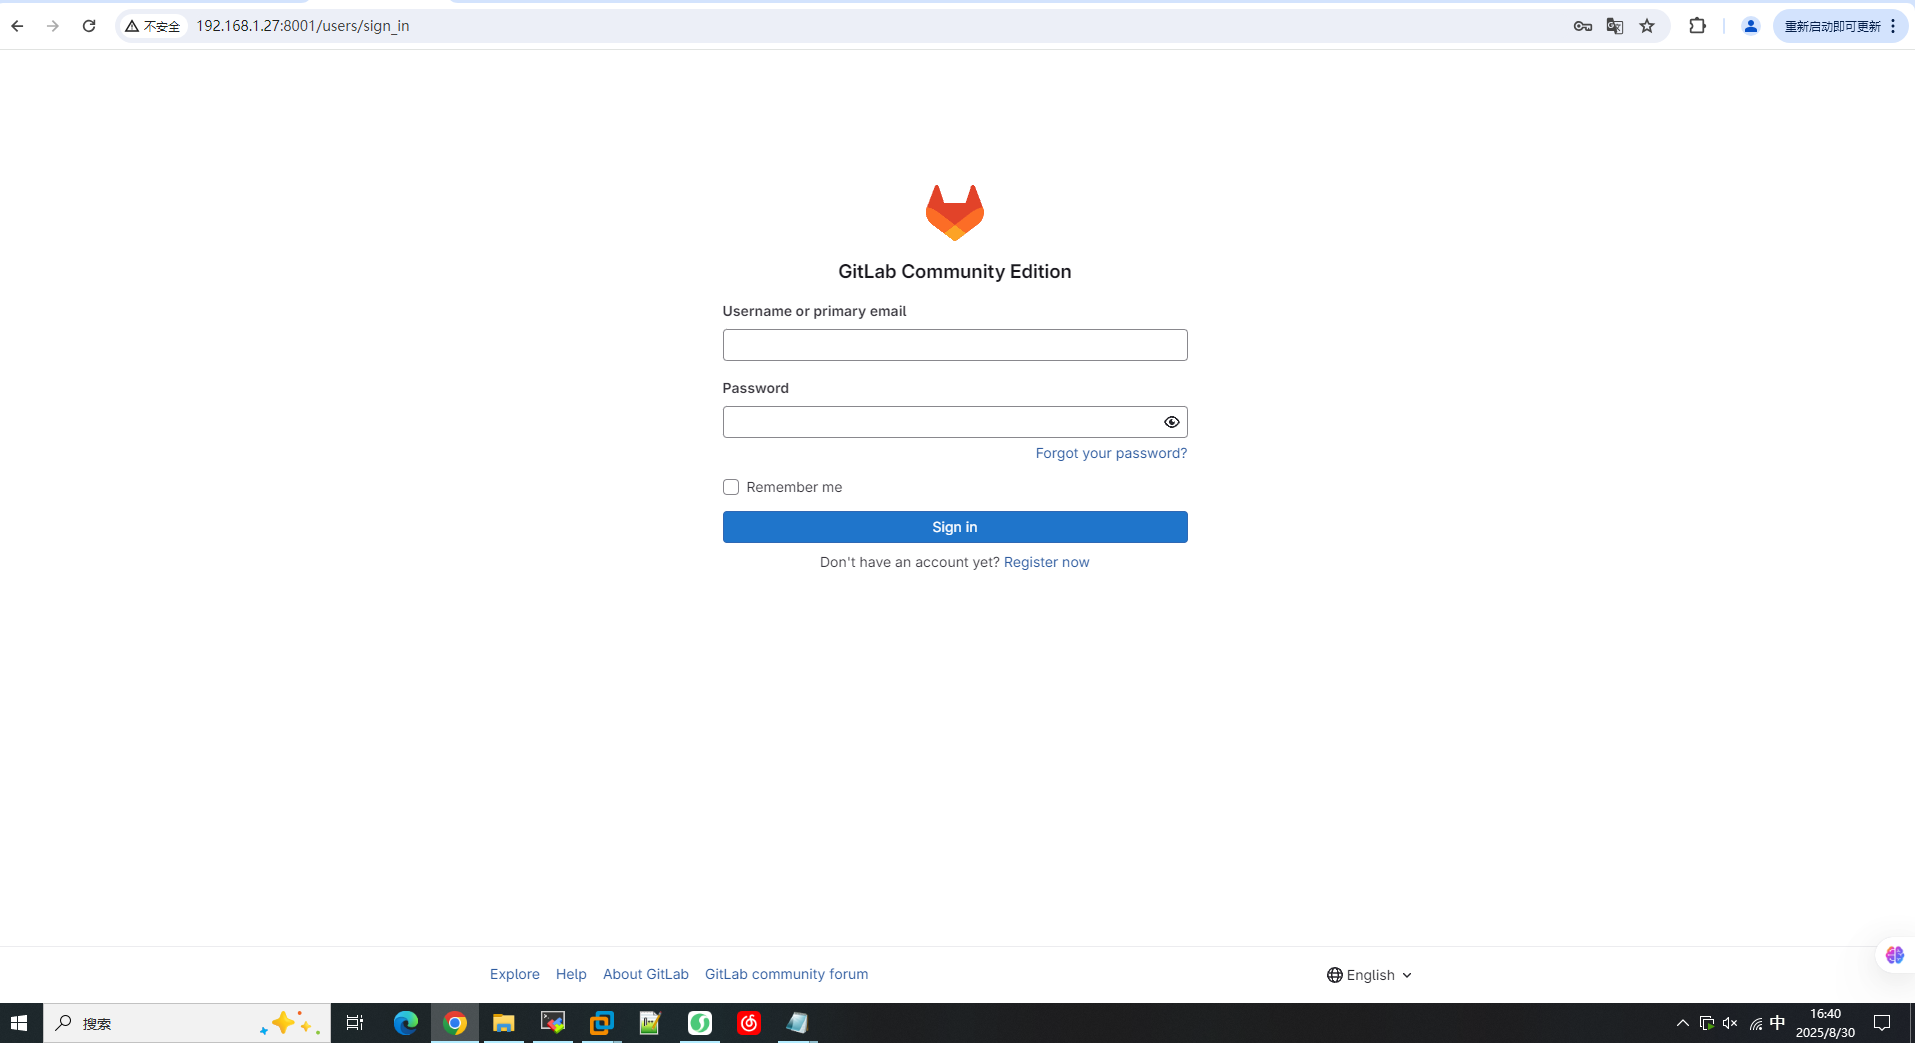The image size is (1915, 1043).
Task: Open the notification center icon
Action: click(1882, 1023)
